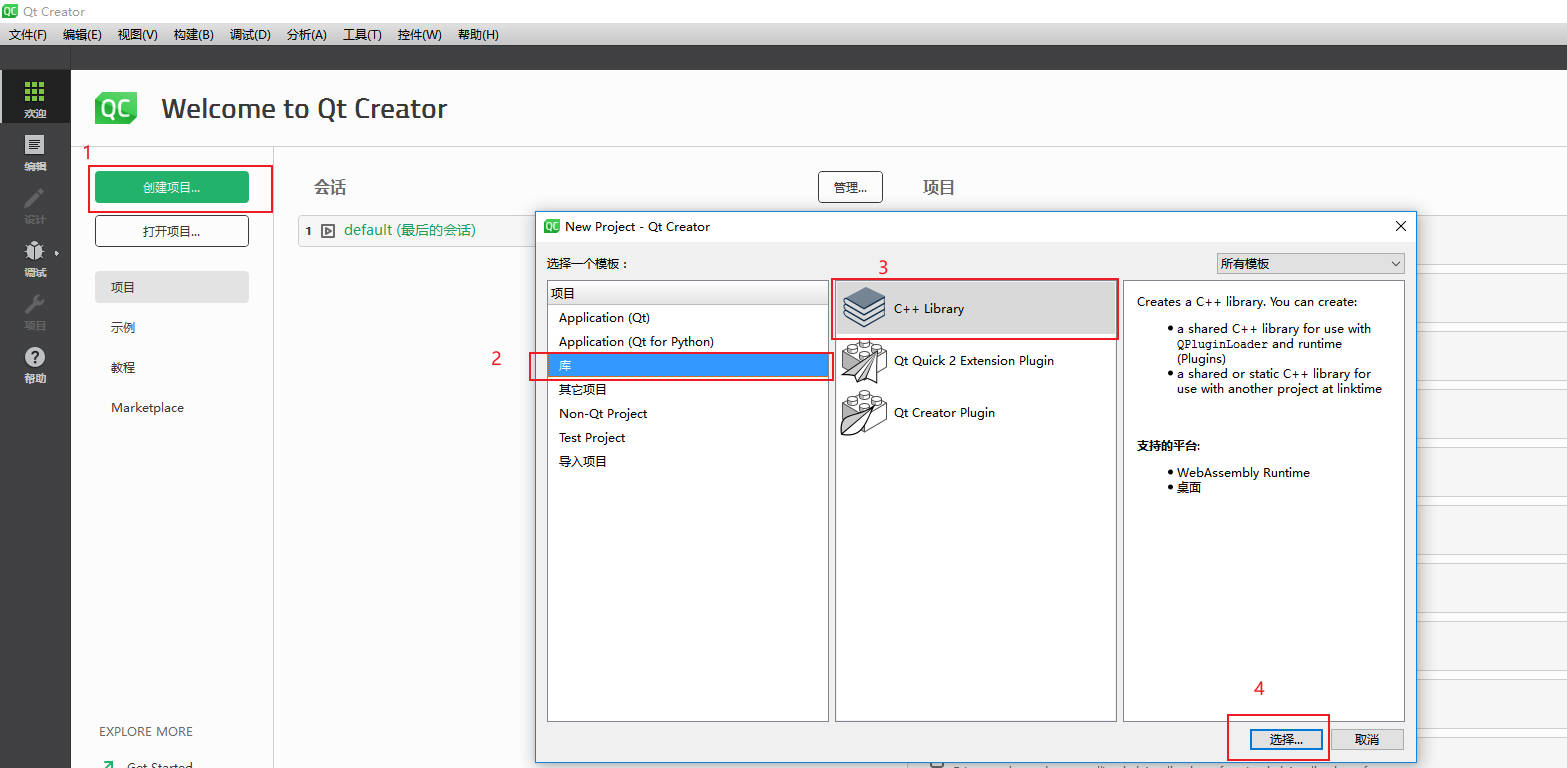The width and height of the screenshot is (1567, 768).
Task: Switch to the Edit (编辑) mode
Action: 35,152
